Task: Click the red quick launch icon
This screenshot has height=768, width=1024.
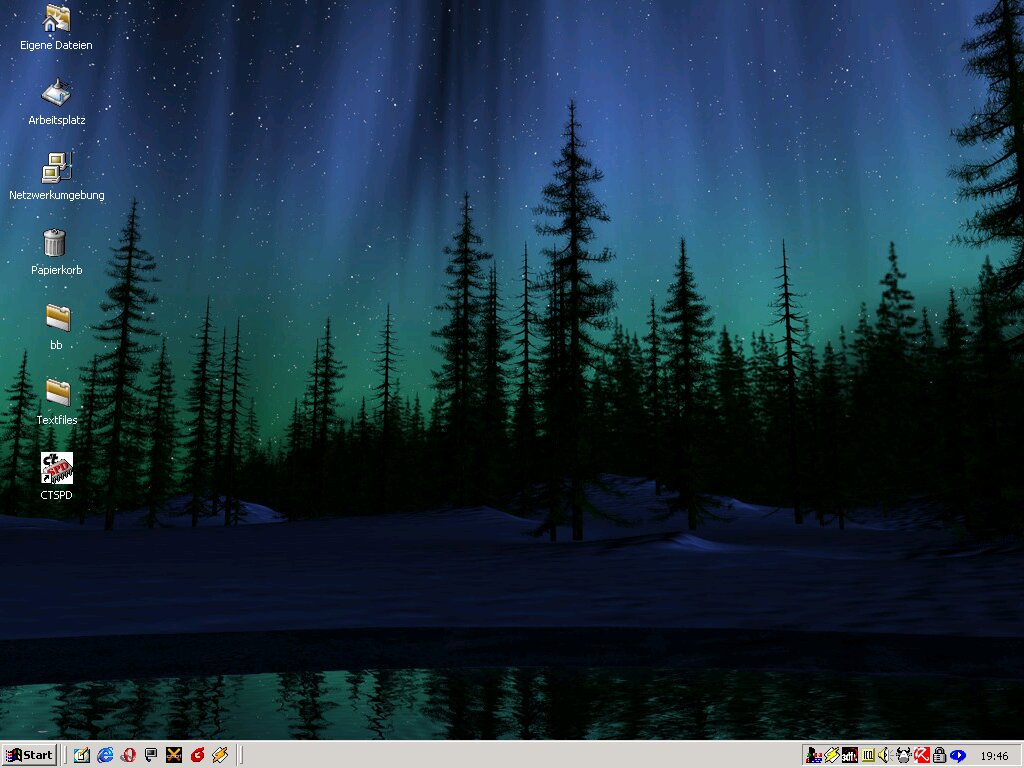Action: coord(197,755)
